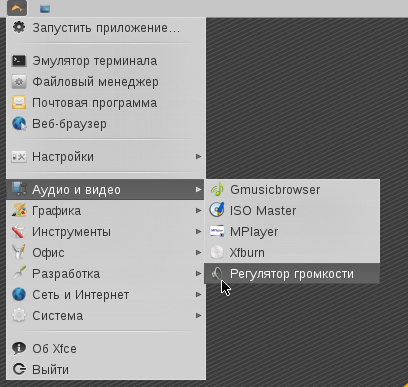Open the Сеть и Интернет category
Screen dimensions: 408x387
click(x=105, y=294)
